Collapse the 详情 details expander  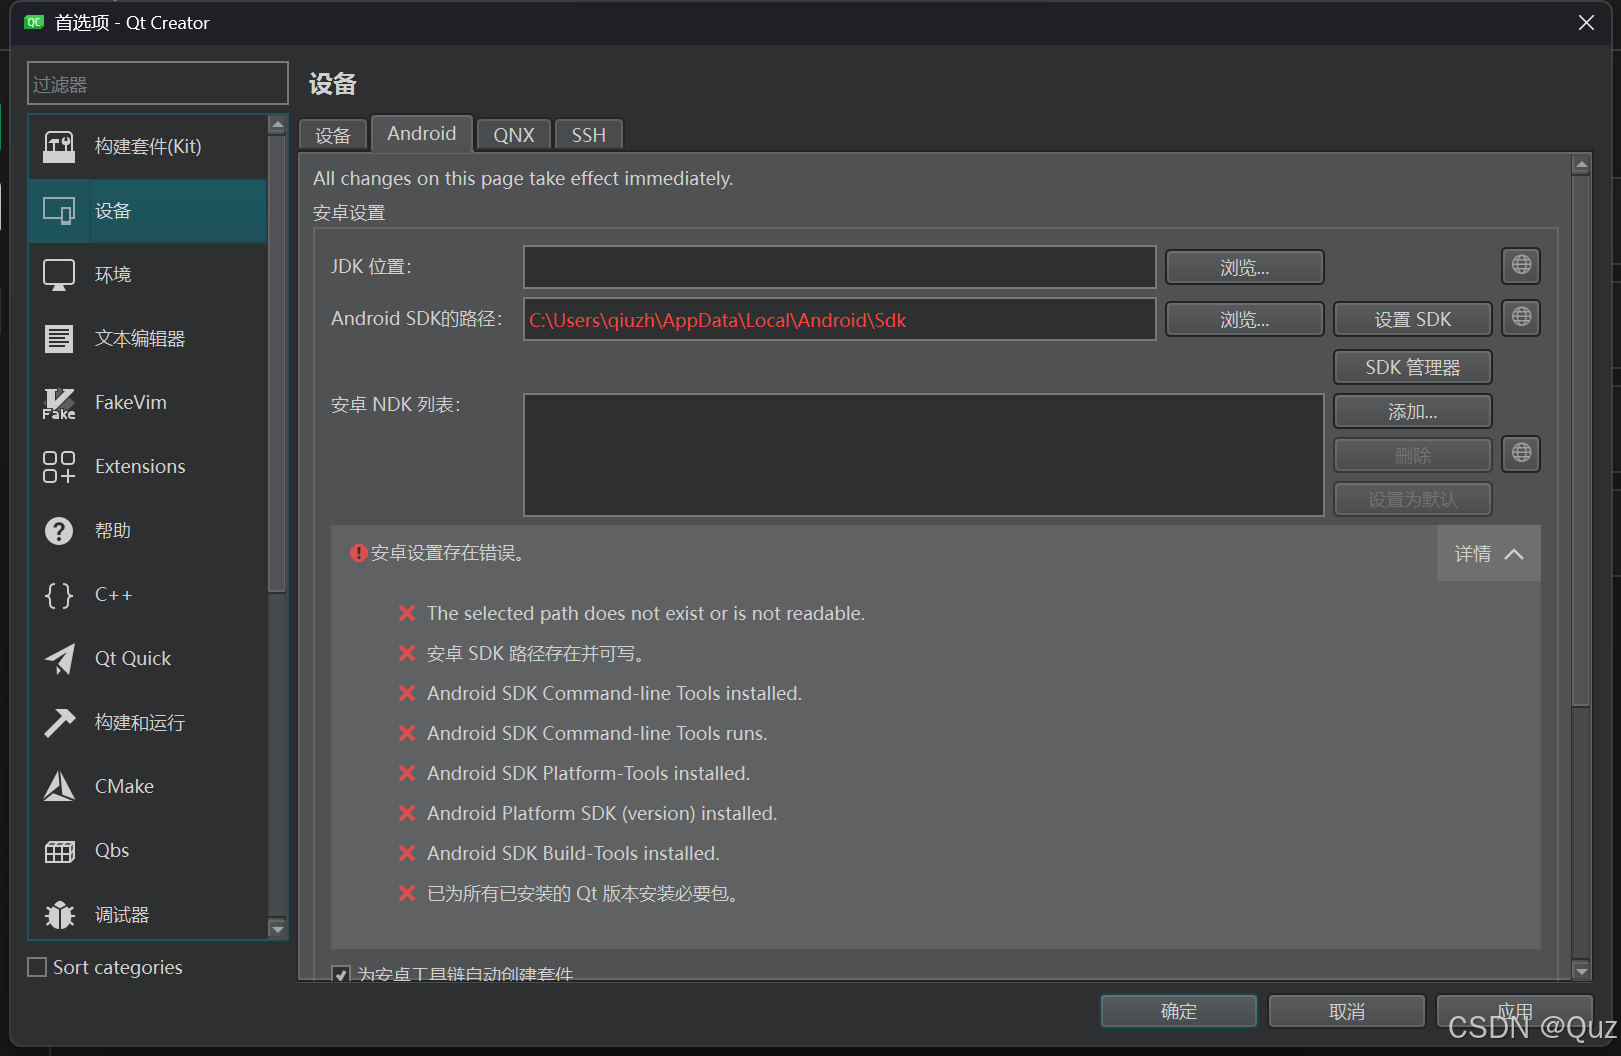tap(1489, 553)
